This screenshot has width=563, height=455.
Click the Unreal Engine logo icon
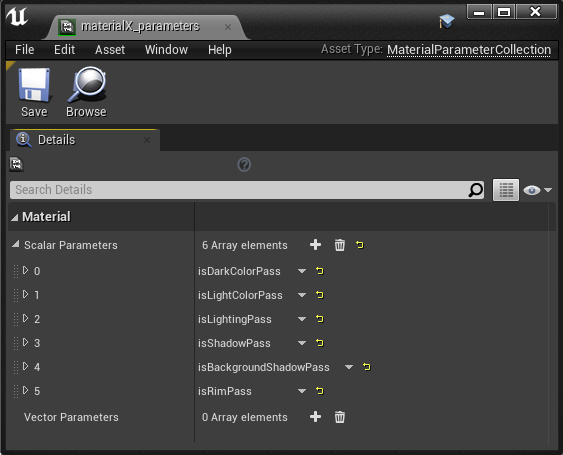[17, 17]
